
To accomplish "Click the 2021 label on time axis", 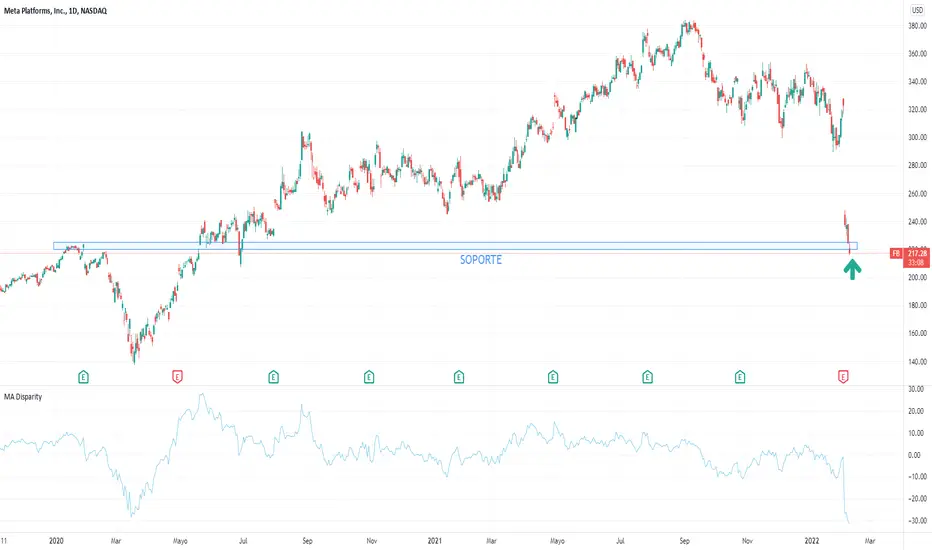I will [x=435, y=541].
